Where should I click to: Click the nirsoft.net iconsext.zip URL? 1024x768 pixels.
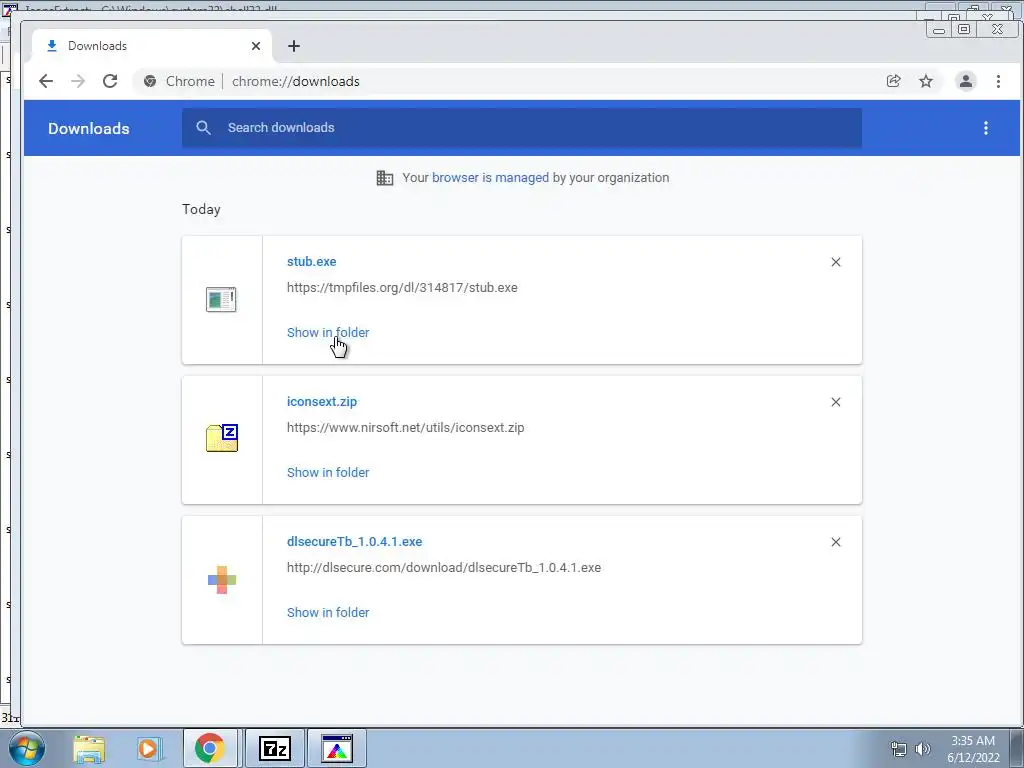[x=406, y=428]
